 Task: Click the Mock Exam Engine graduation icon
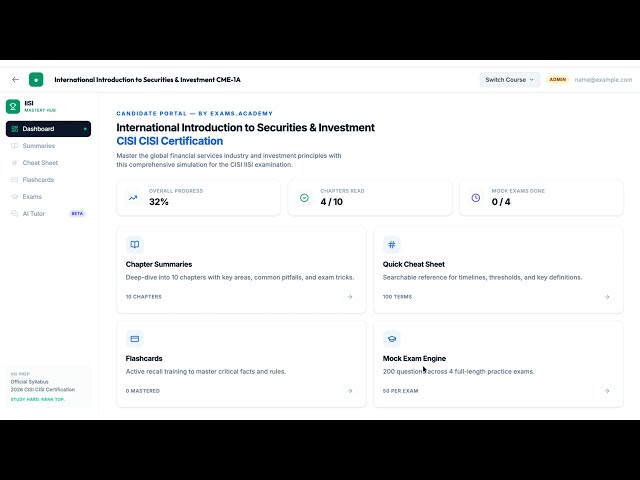point(392,339)
